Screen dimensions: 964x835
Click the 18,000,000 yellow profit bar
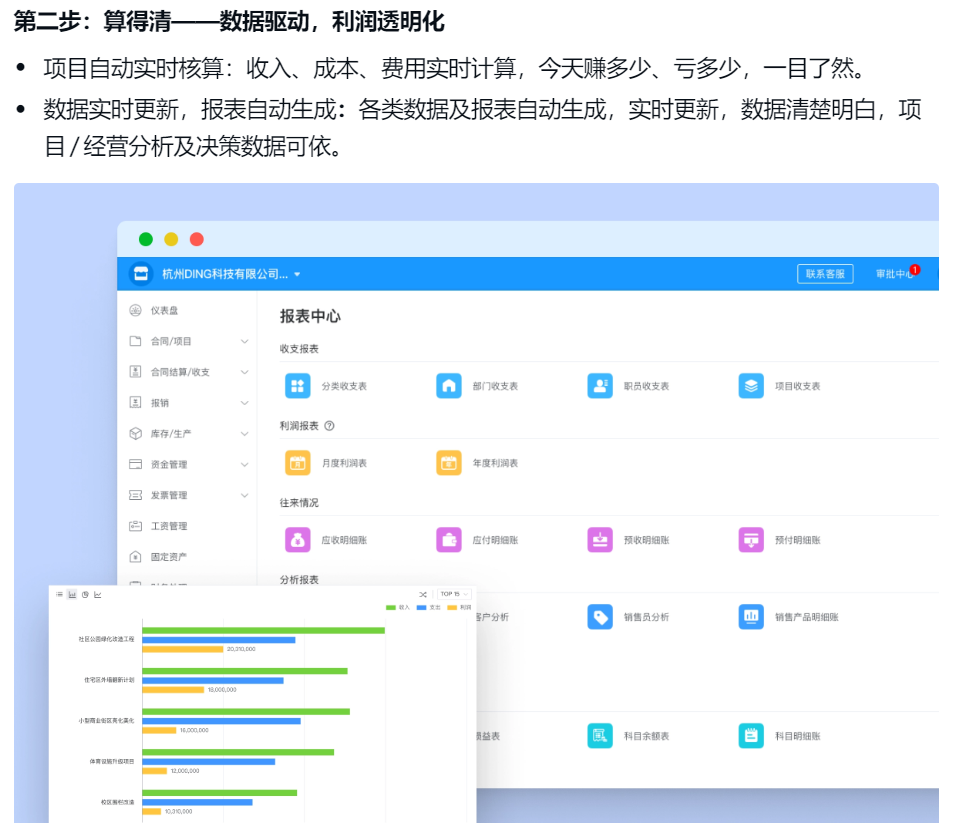click(173, 690)
